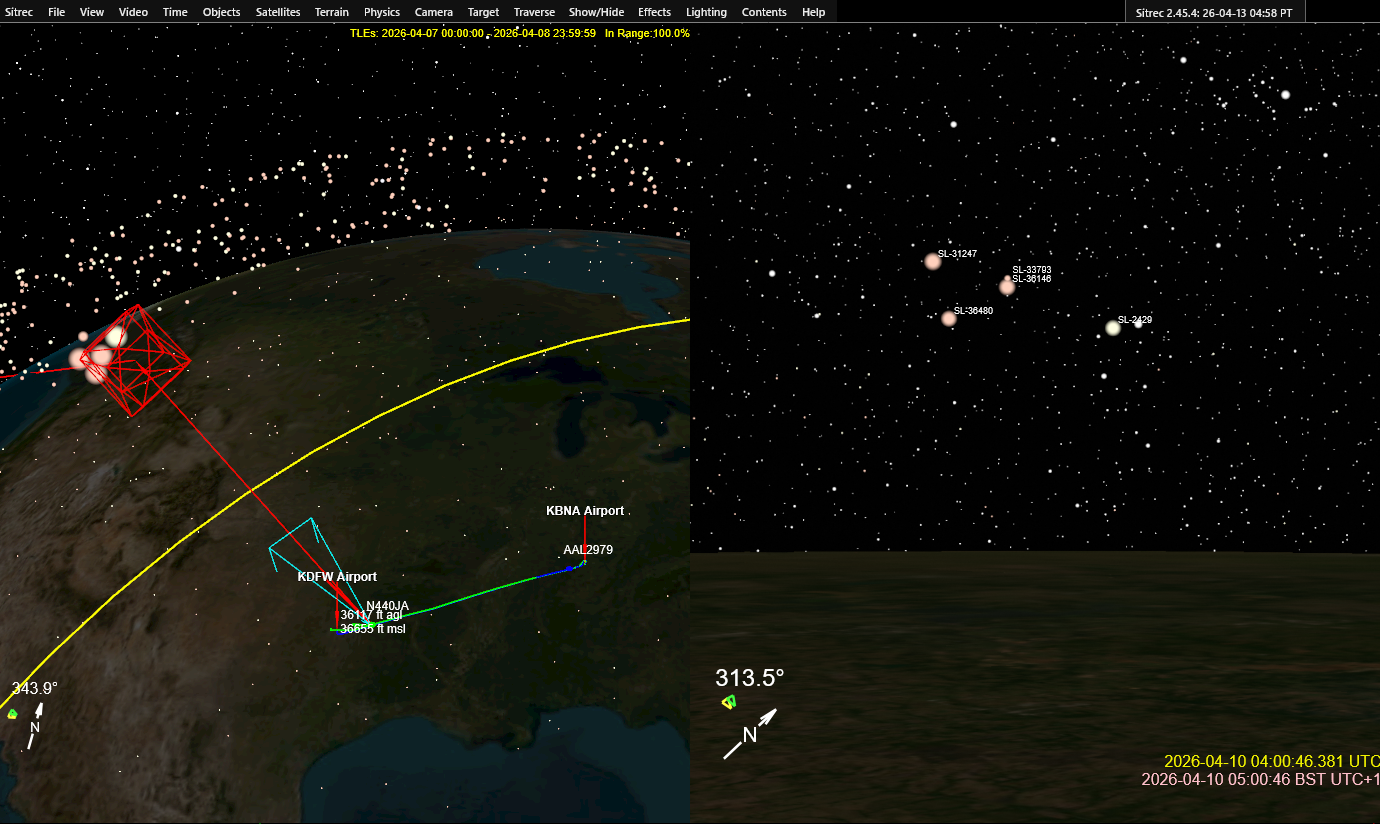Screen dimensions: 1380x824
Task: Select the AAL2979 flight label
Action: (x=588, y=550)
